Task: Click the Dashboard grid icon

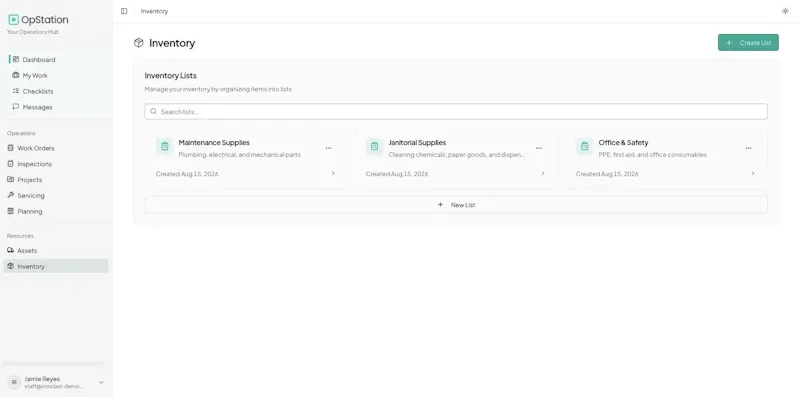Action: pyautogui.click(x=16, y=59)
